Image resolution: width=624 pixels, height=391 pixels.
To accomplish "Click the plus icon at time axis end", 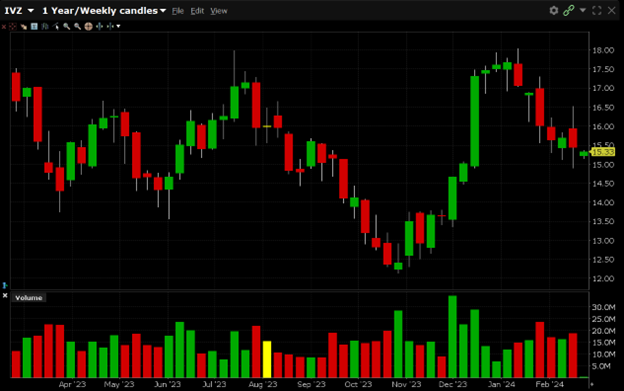I will click(x=592, y=384).
